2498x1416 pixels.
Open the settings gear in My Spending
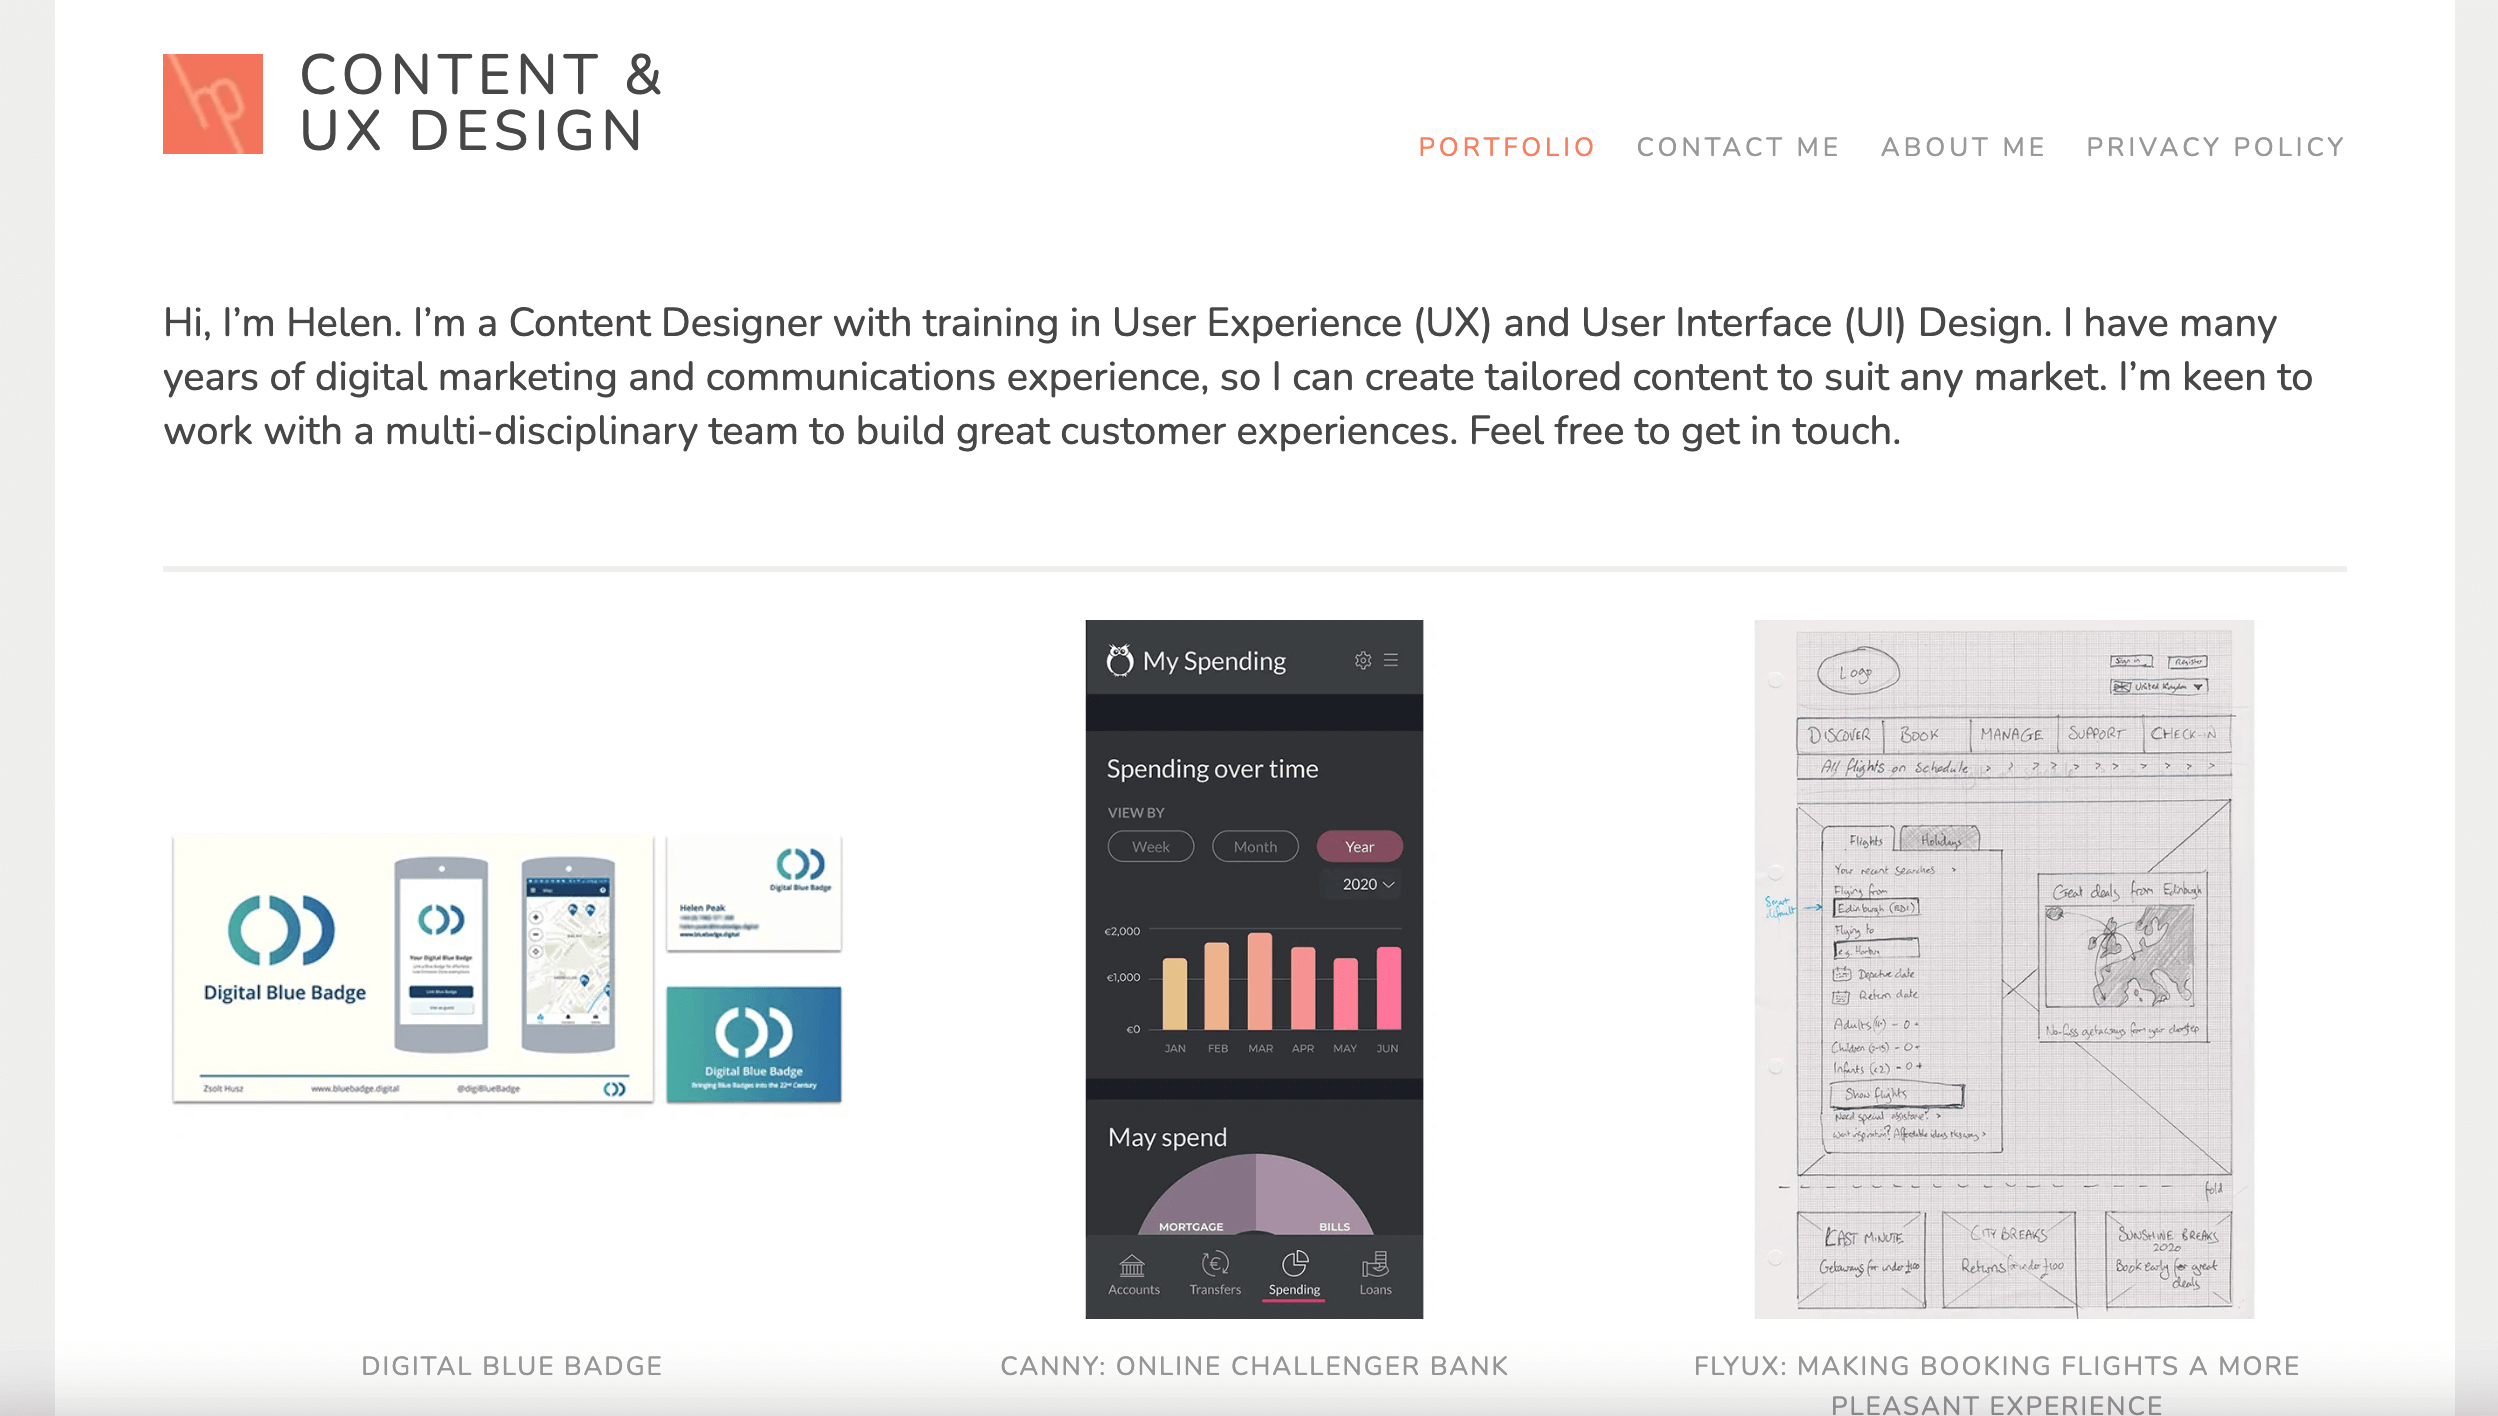click(x=1362, y=660)
